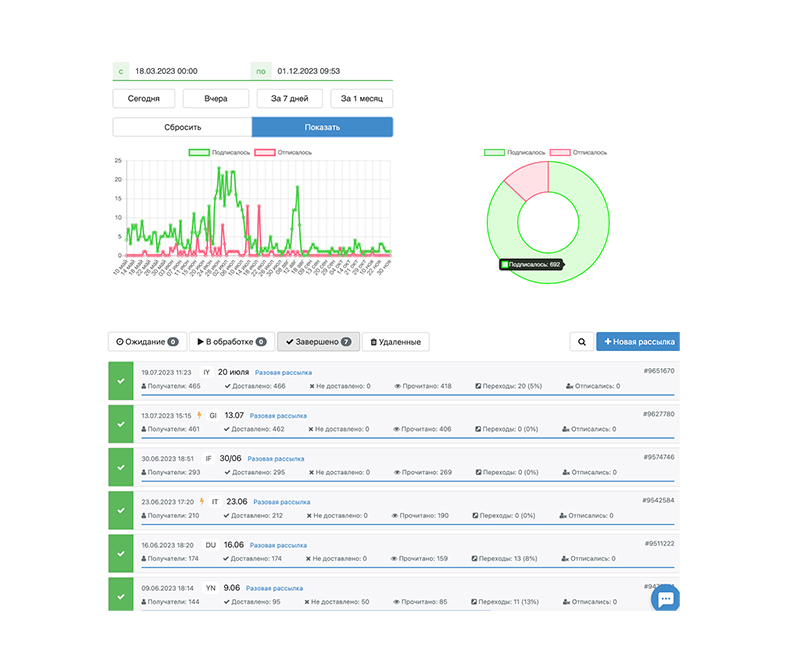This screenshot has height=667, width=786.
Task: Click the search magnifier icon button
Action: 581,342
